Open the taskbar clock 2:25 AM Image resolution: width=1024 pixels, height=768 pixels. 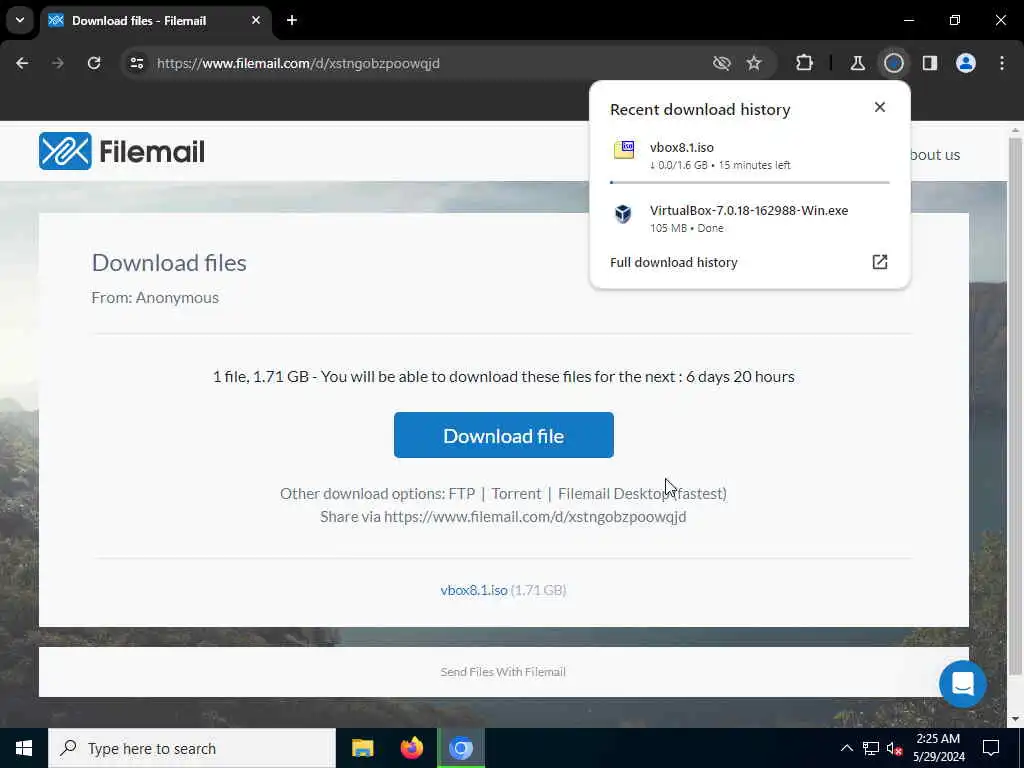click(x=938, y=748)
